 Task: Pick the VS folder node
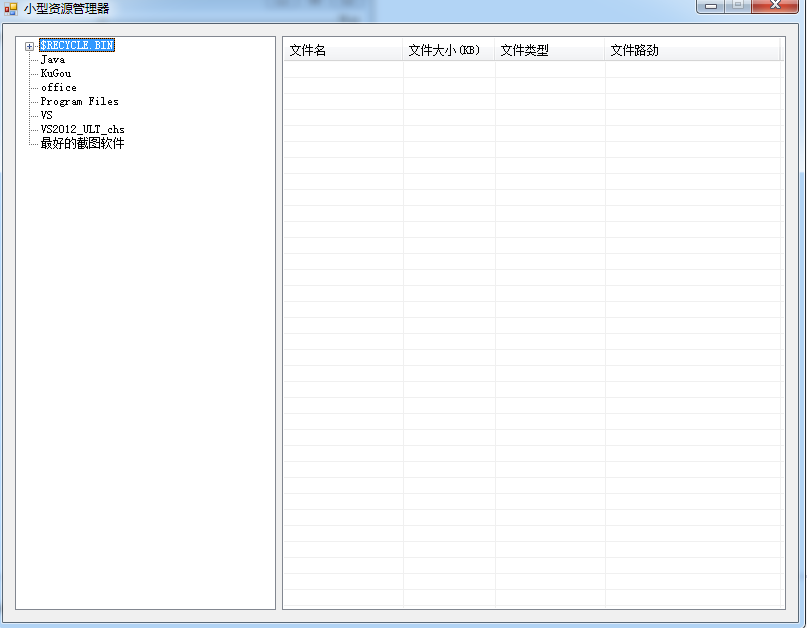47,115
